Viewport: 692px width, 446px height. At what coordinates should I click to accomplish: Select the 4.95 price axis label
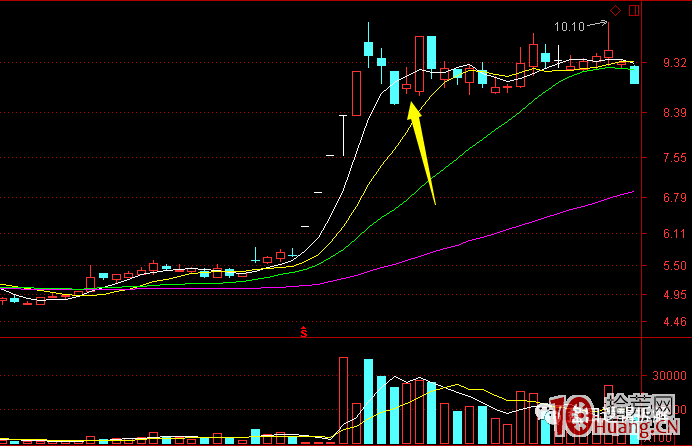point(675,295)
